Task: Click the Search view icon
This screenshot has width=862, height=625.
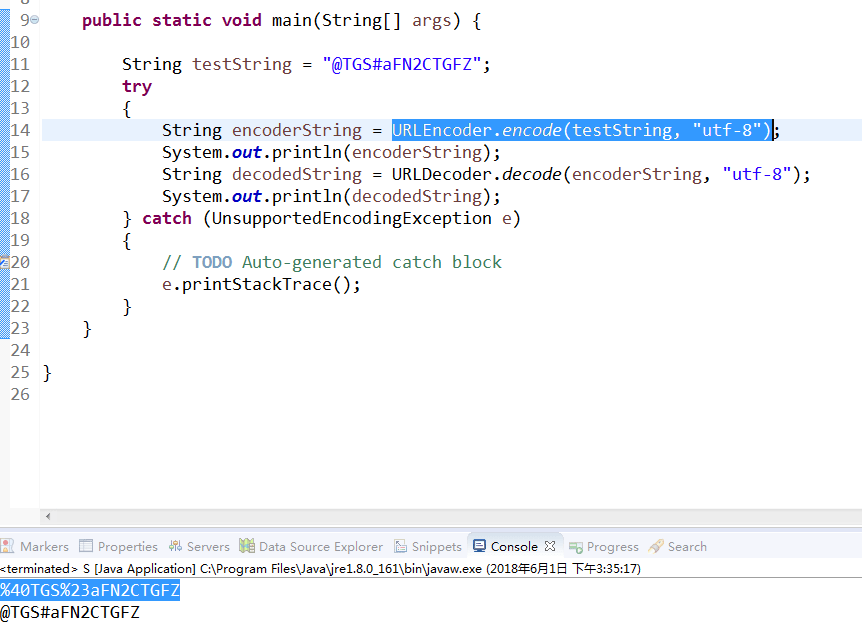Action: click(657, 546)
